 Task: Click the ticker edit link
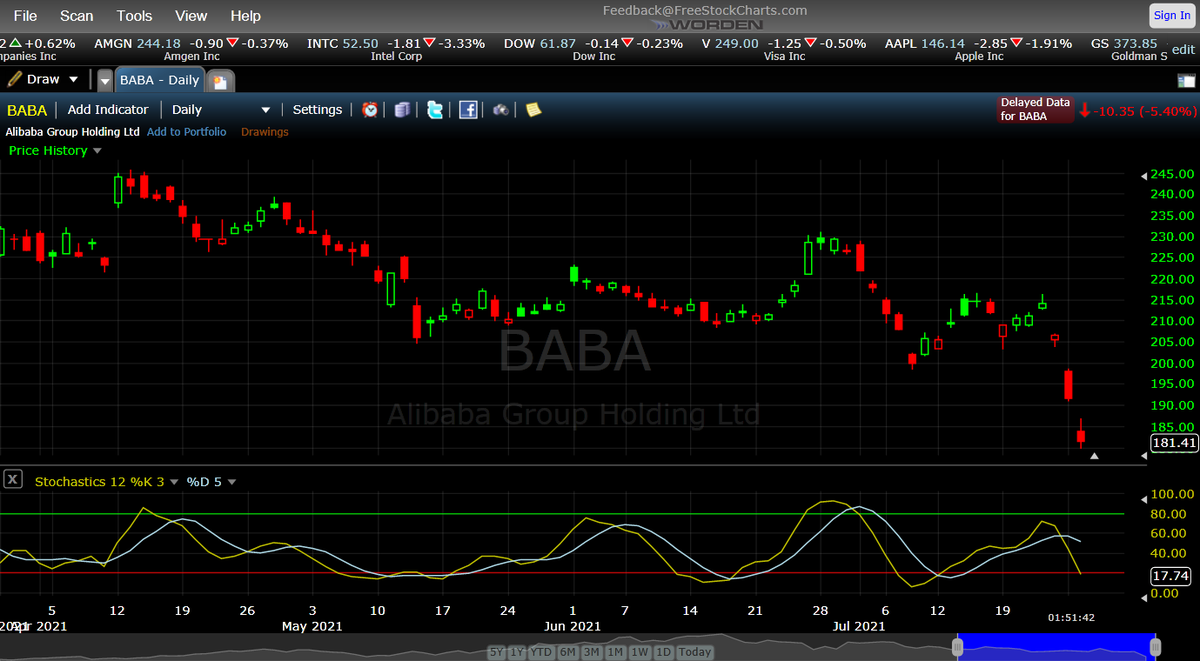(x=1183, y=50)
